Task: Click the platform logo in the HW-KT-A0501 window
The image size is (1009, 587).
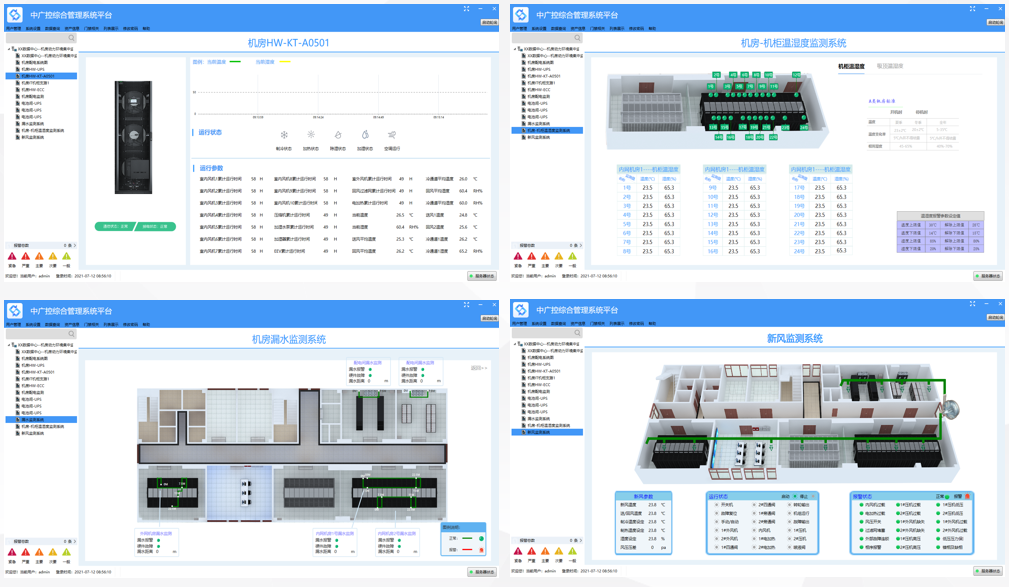Action: tap(15, 15)
